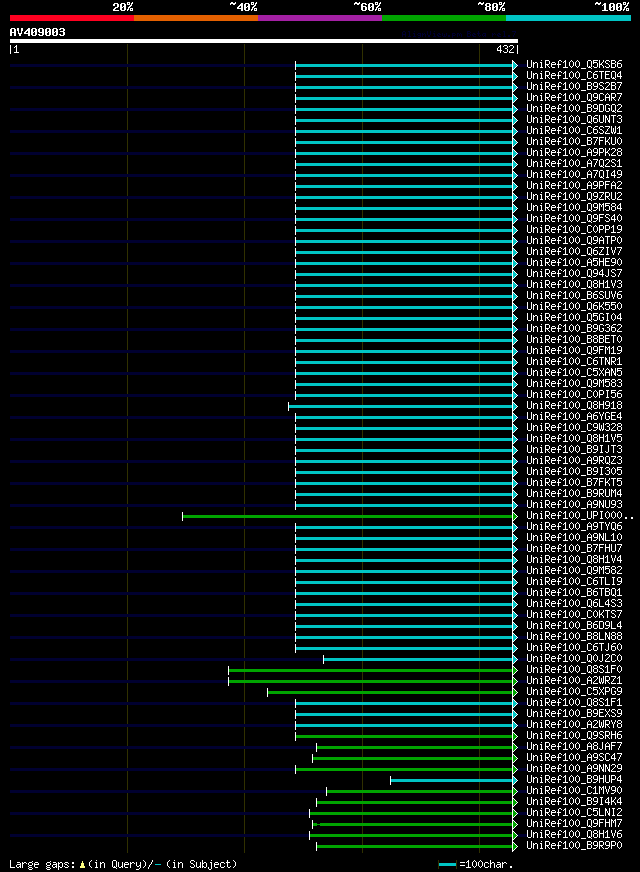Image resolution: width=640 pixels, height=872 pixels.
Task: Select the UniRef100_Q9SRH6 label
Action: [x=574, y=736]
